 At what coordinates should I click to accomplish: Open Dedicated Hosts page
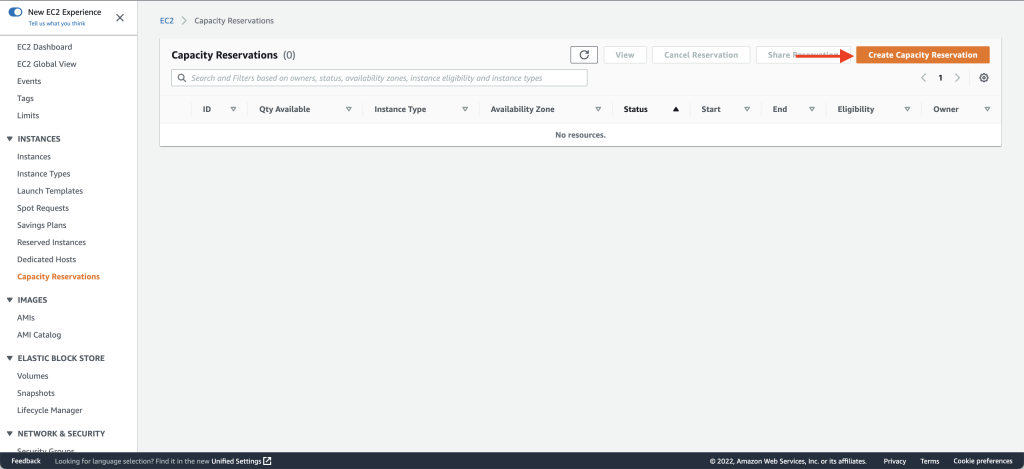point(46,259)
